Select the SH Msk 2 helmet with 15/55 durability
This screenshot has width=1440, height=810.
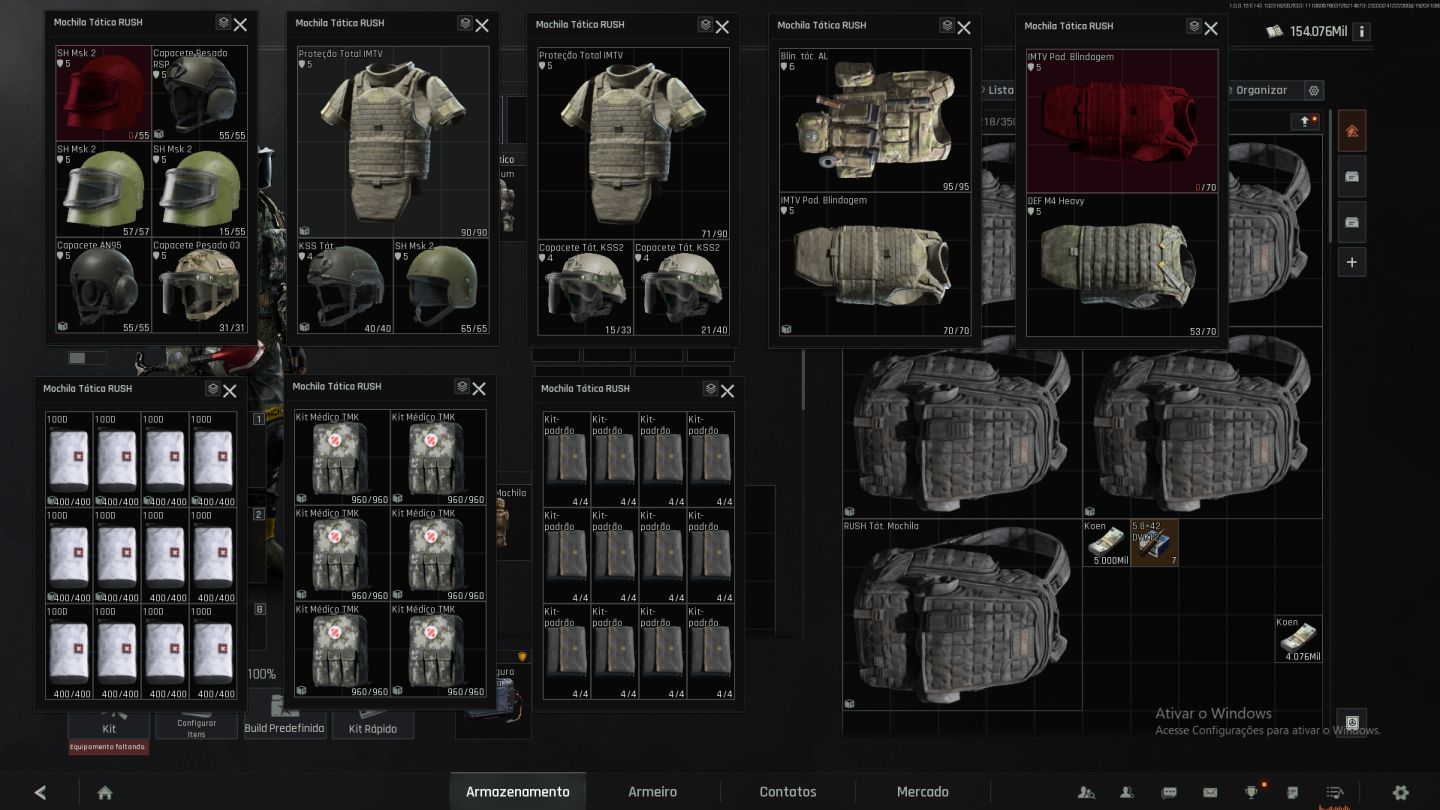[x=199, y=189]
